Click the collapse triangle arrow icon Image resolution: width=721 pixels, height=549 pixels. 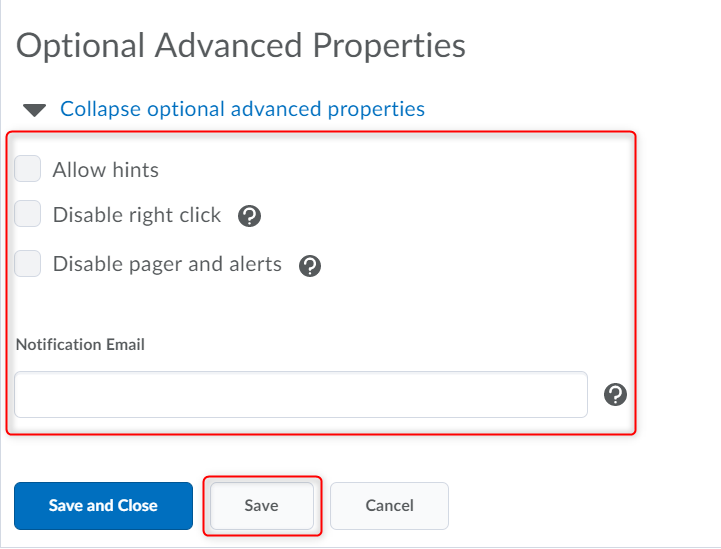coord(35,110)
